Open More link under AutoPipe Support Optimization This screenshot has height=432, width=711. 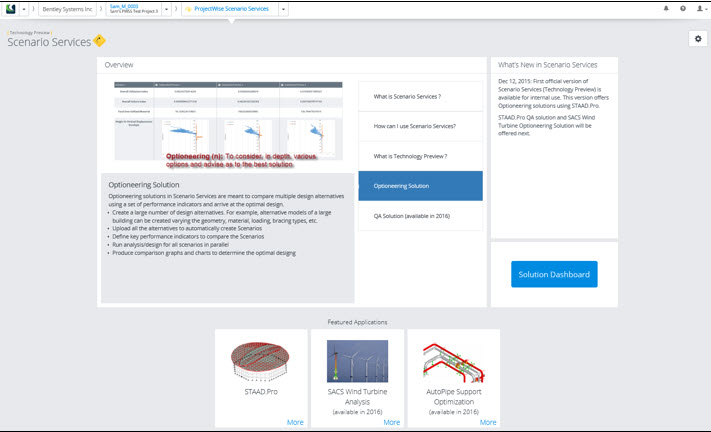click(488, 422)
